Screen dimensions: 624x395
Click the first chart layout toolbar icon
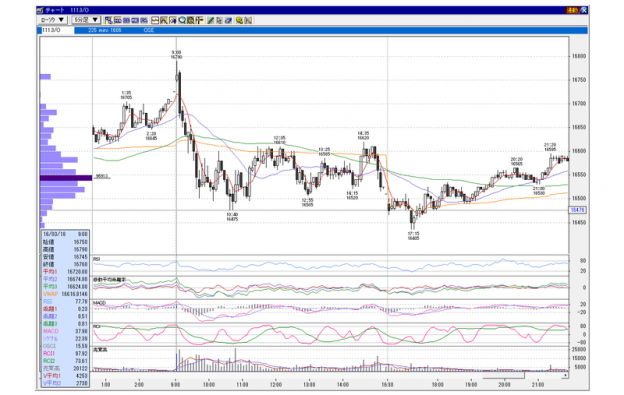(109, 20)
